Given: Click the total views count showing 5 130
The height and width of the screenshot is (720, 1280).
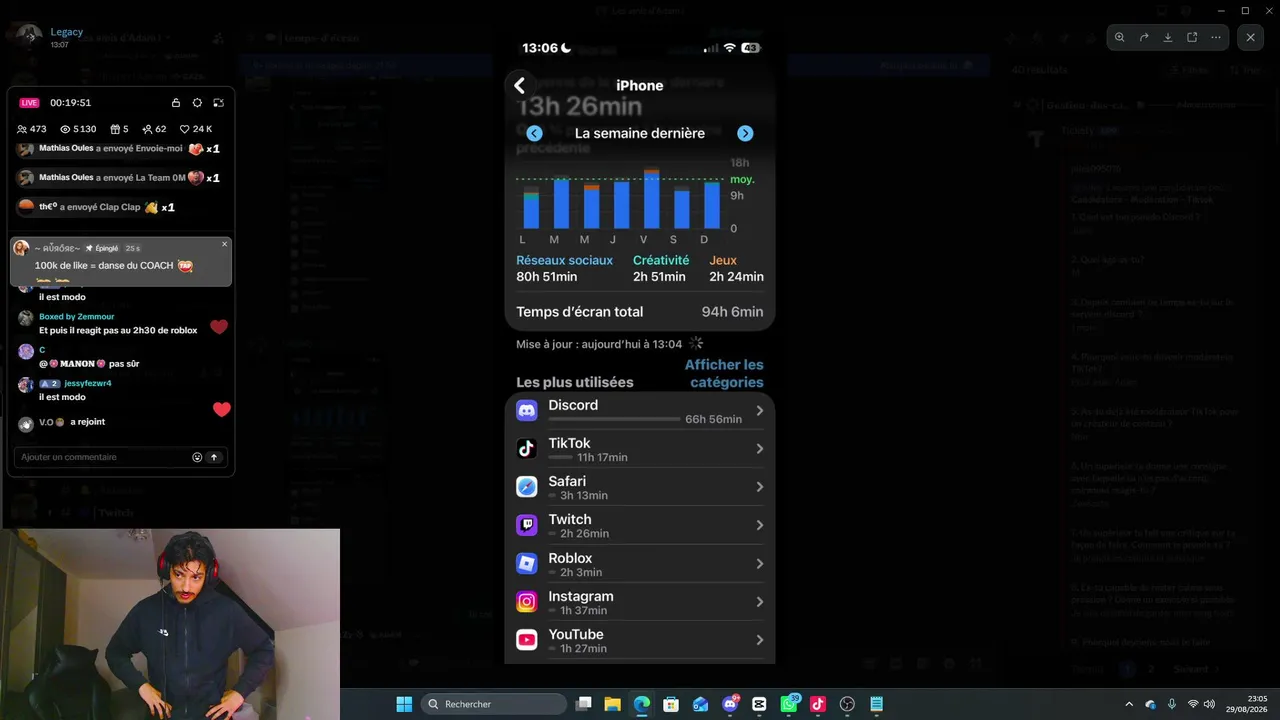Looking at the screenshot, I should click(78, 129).
